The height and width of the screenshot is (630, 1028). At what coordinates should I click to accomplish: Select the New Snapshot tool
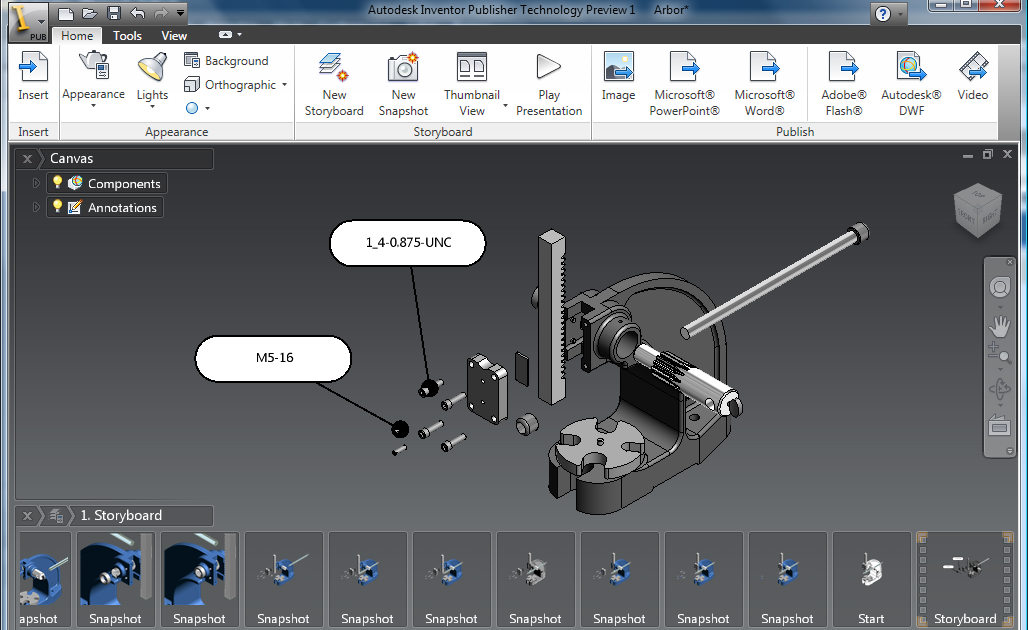[403, 82]
